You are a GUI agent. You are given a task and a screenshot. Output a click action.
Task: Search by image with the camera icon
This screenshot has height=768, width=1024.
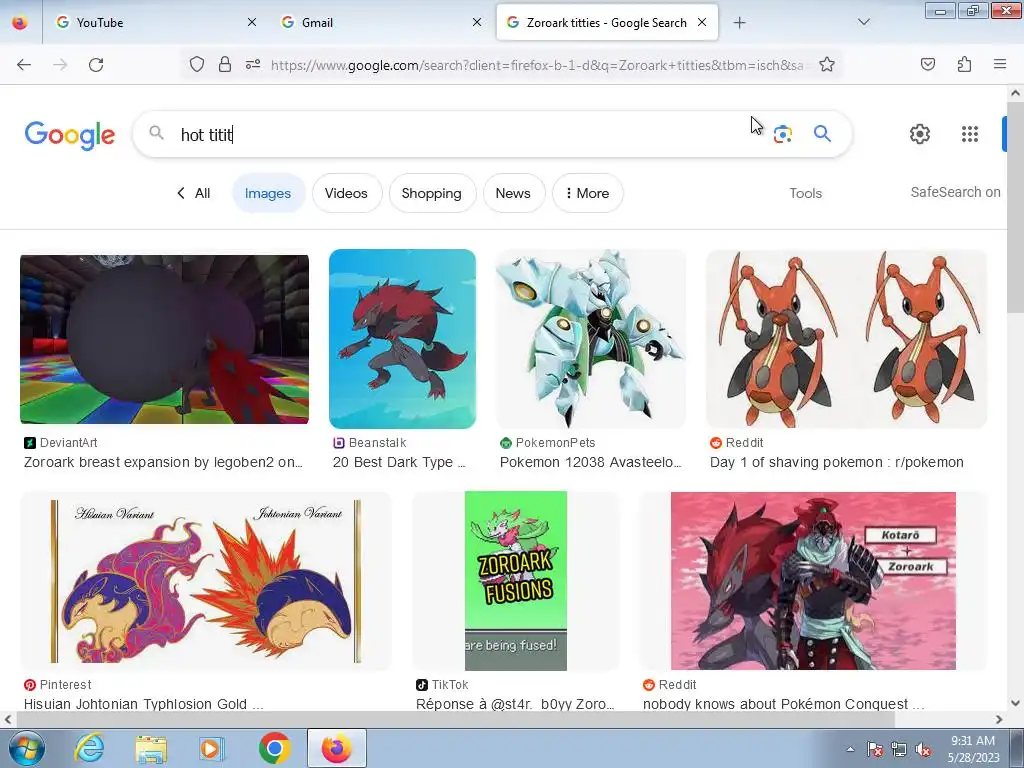coord(782,134)
